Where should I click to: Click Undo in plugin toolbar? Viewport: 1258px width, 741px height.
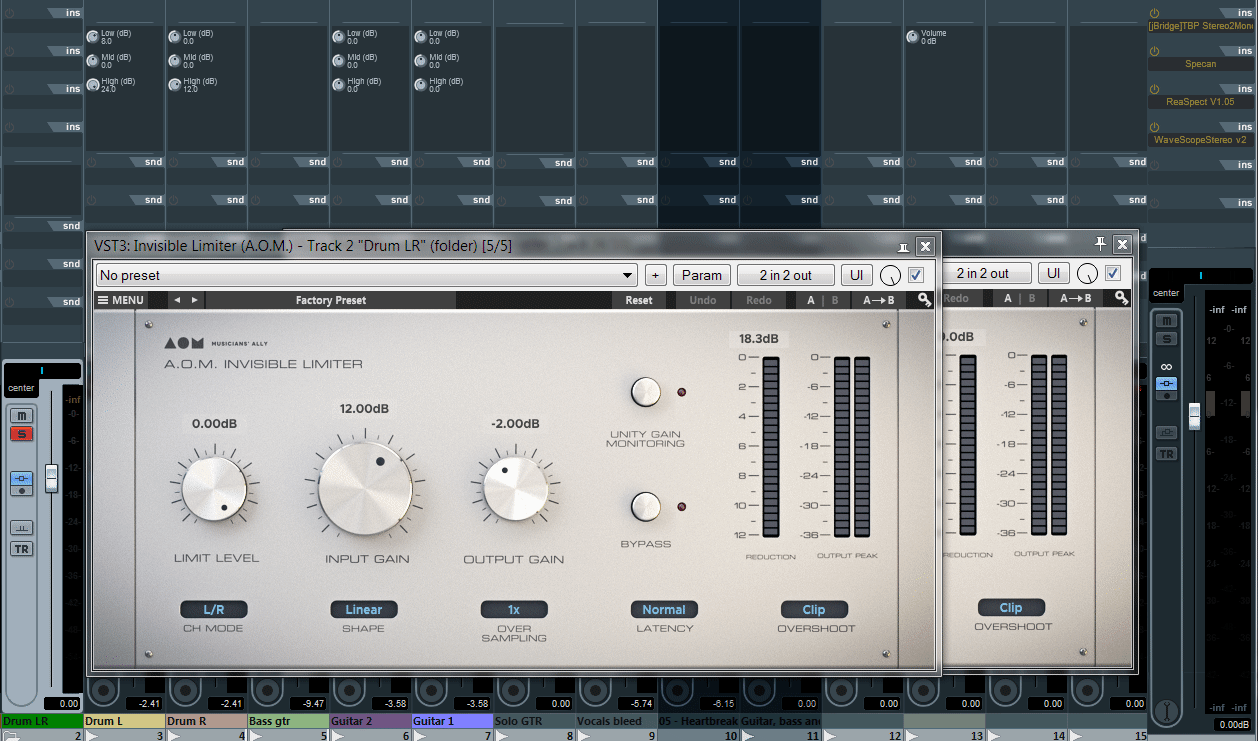(x=703, y=300)
